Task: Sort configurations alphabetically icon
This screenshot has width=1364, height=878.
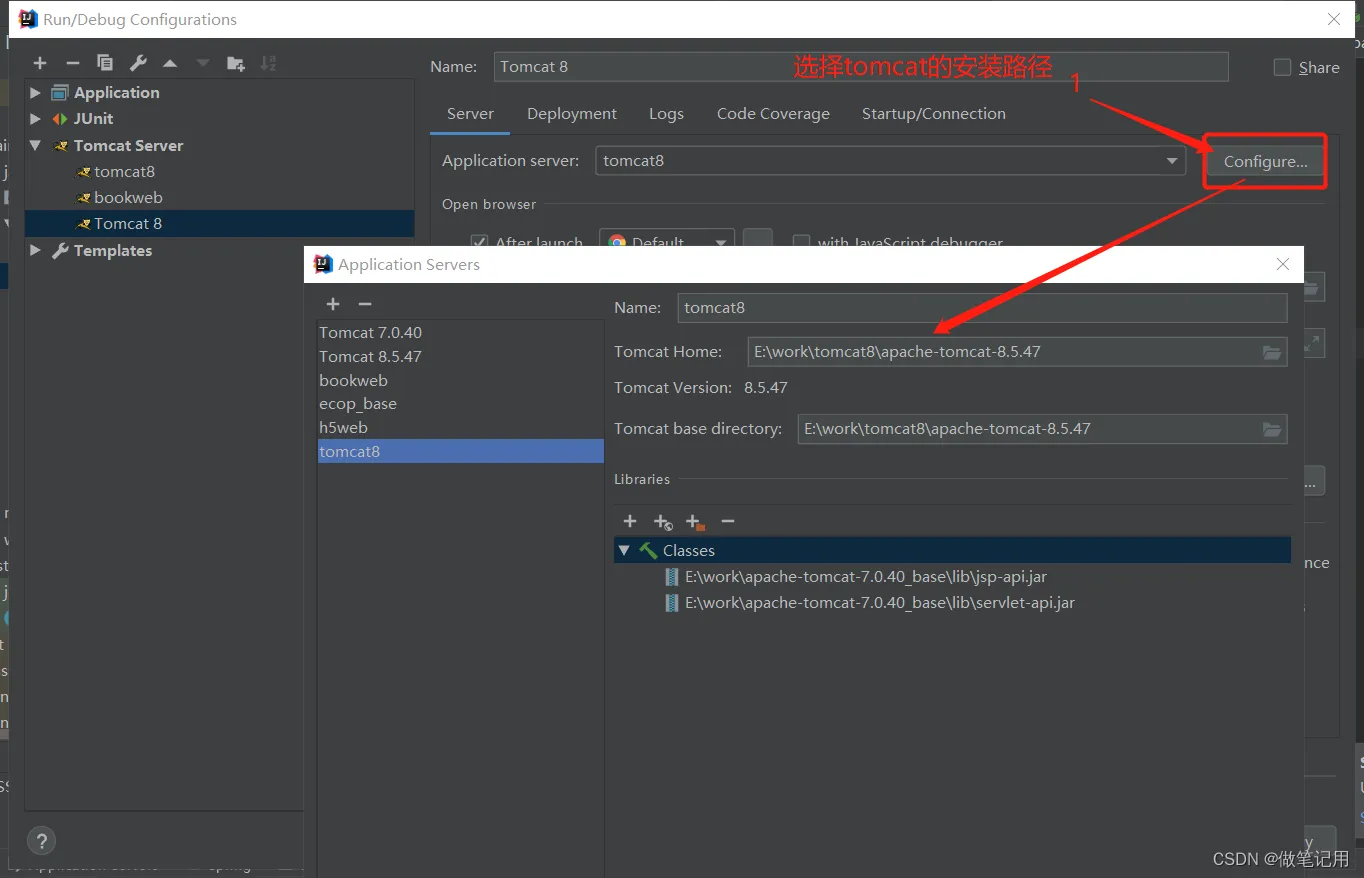Action: [268, 63]
